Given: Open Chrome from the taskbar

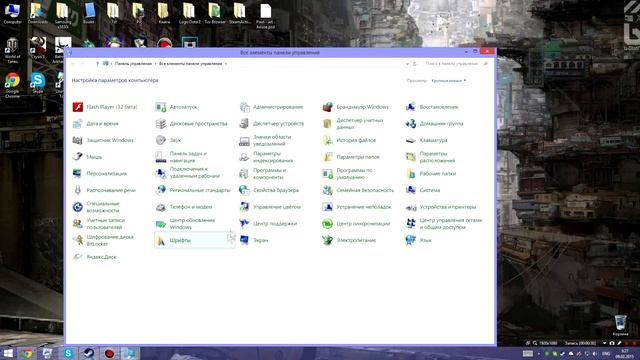Looking at the screenshot, I should click(x=27, y=353).
